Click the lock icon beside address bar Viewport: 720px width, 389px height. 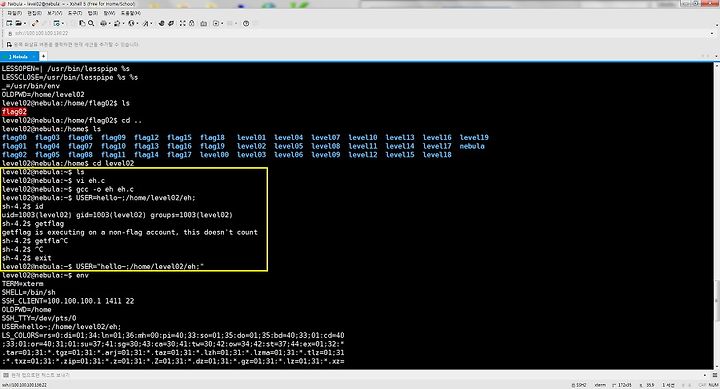[x=10, y=34]
